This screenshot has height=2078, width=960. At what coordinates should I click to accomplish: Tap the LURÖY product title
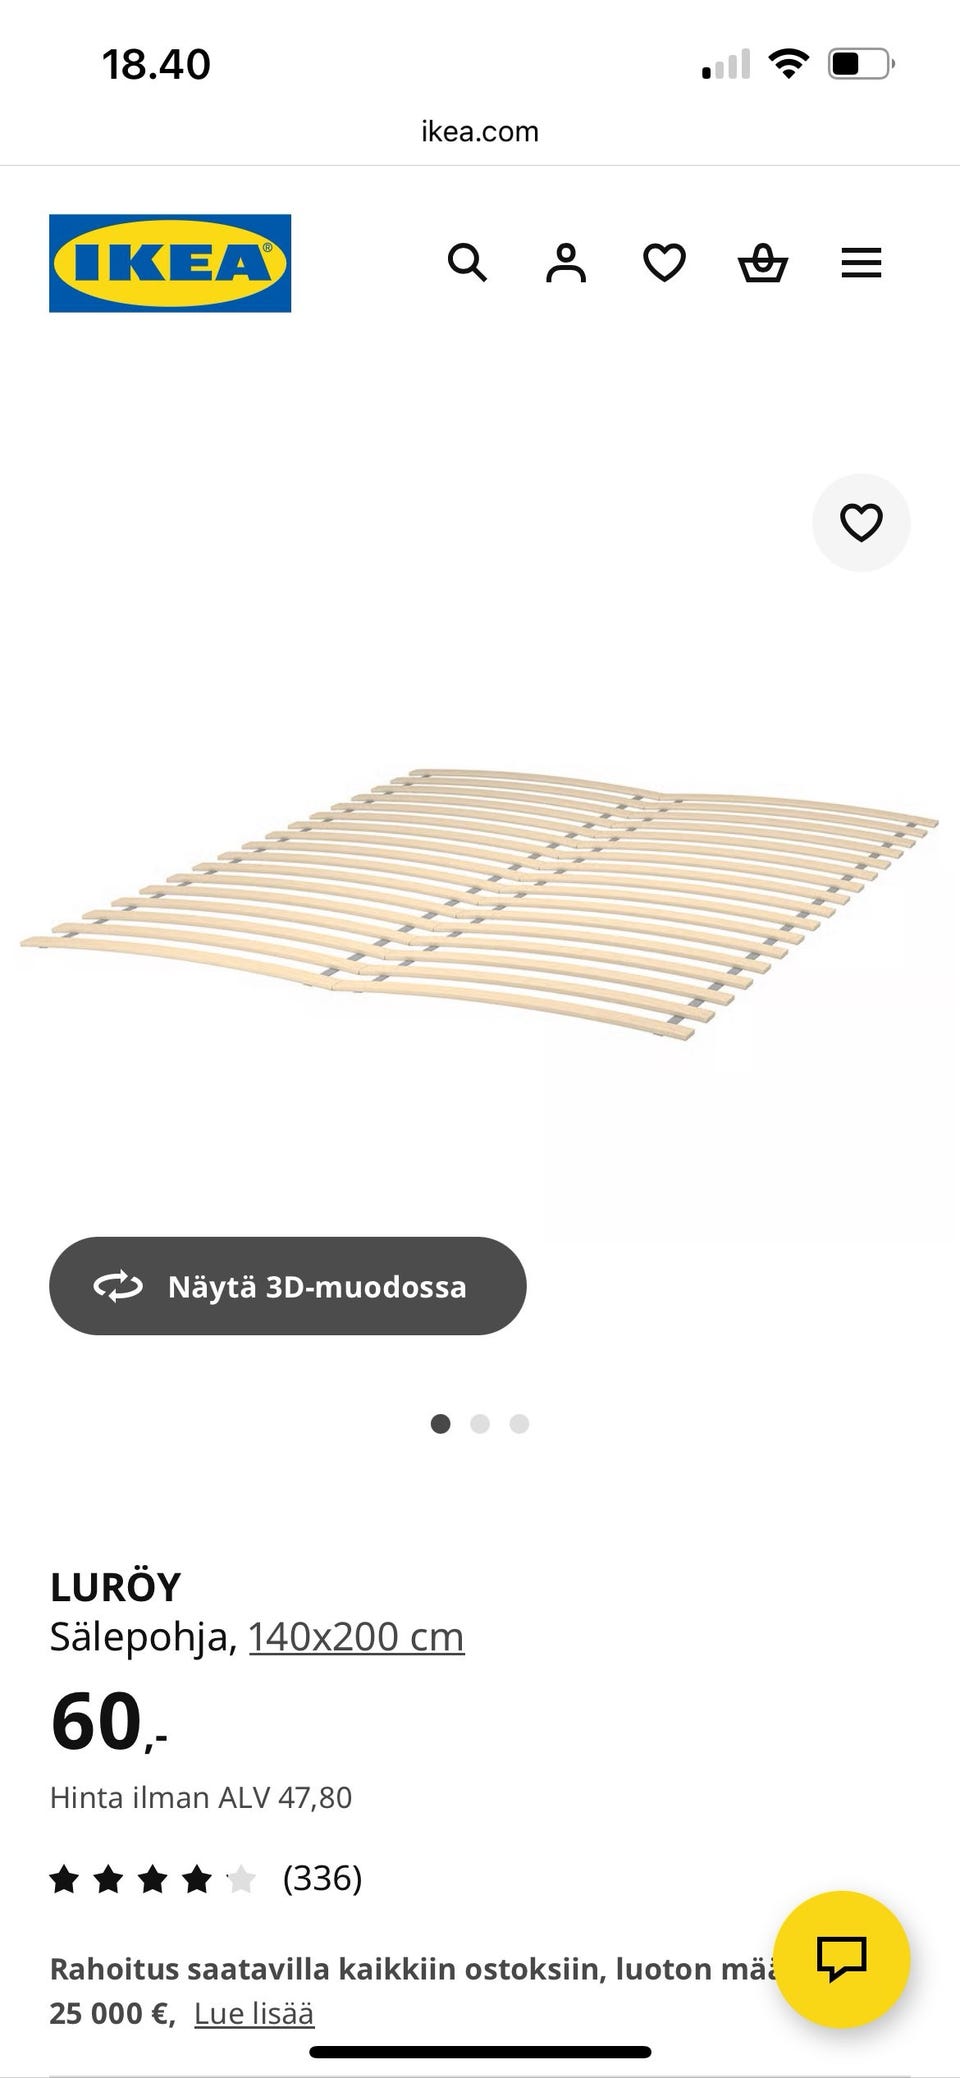point(115,1587)
